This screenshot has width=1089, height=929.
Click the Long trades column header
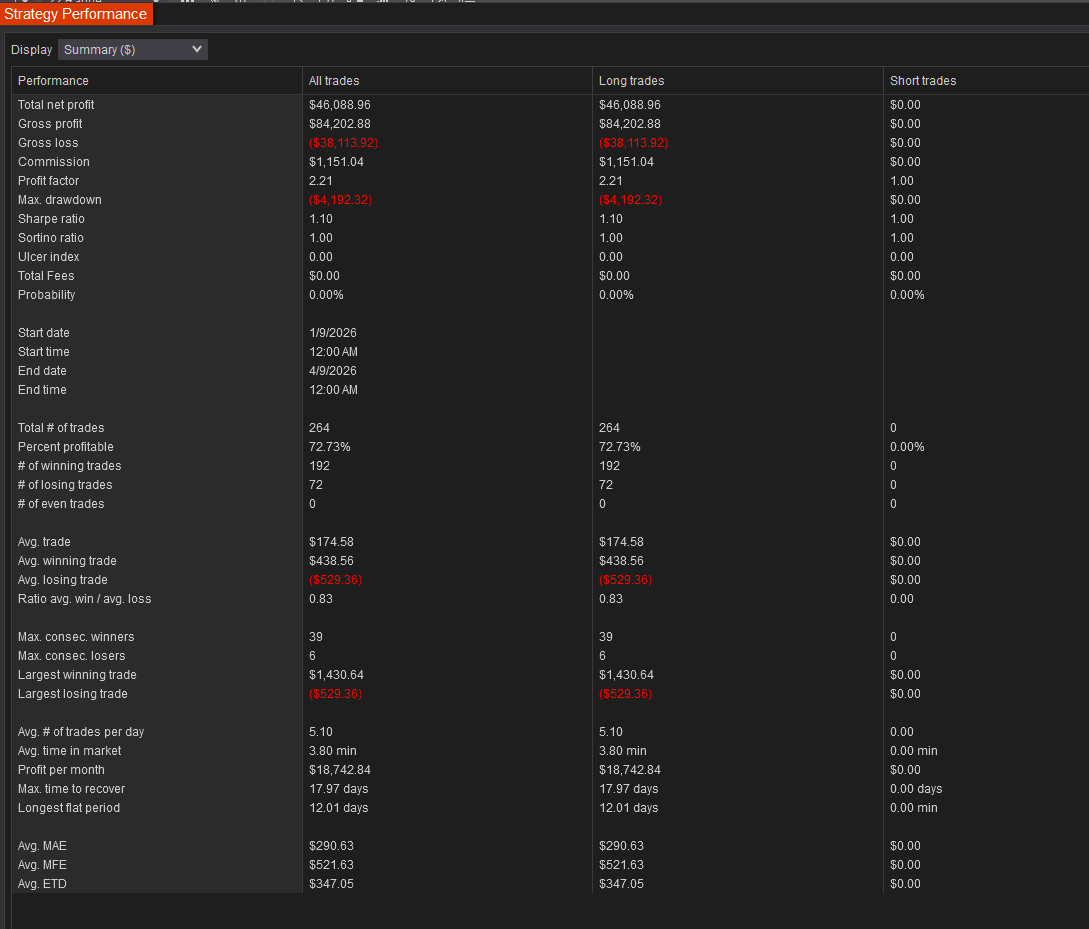(632, 81)
